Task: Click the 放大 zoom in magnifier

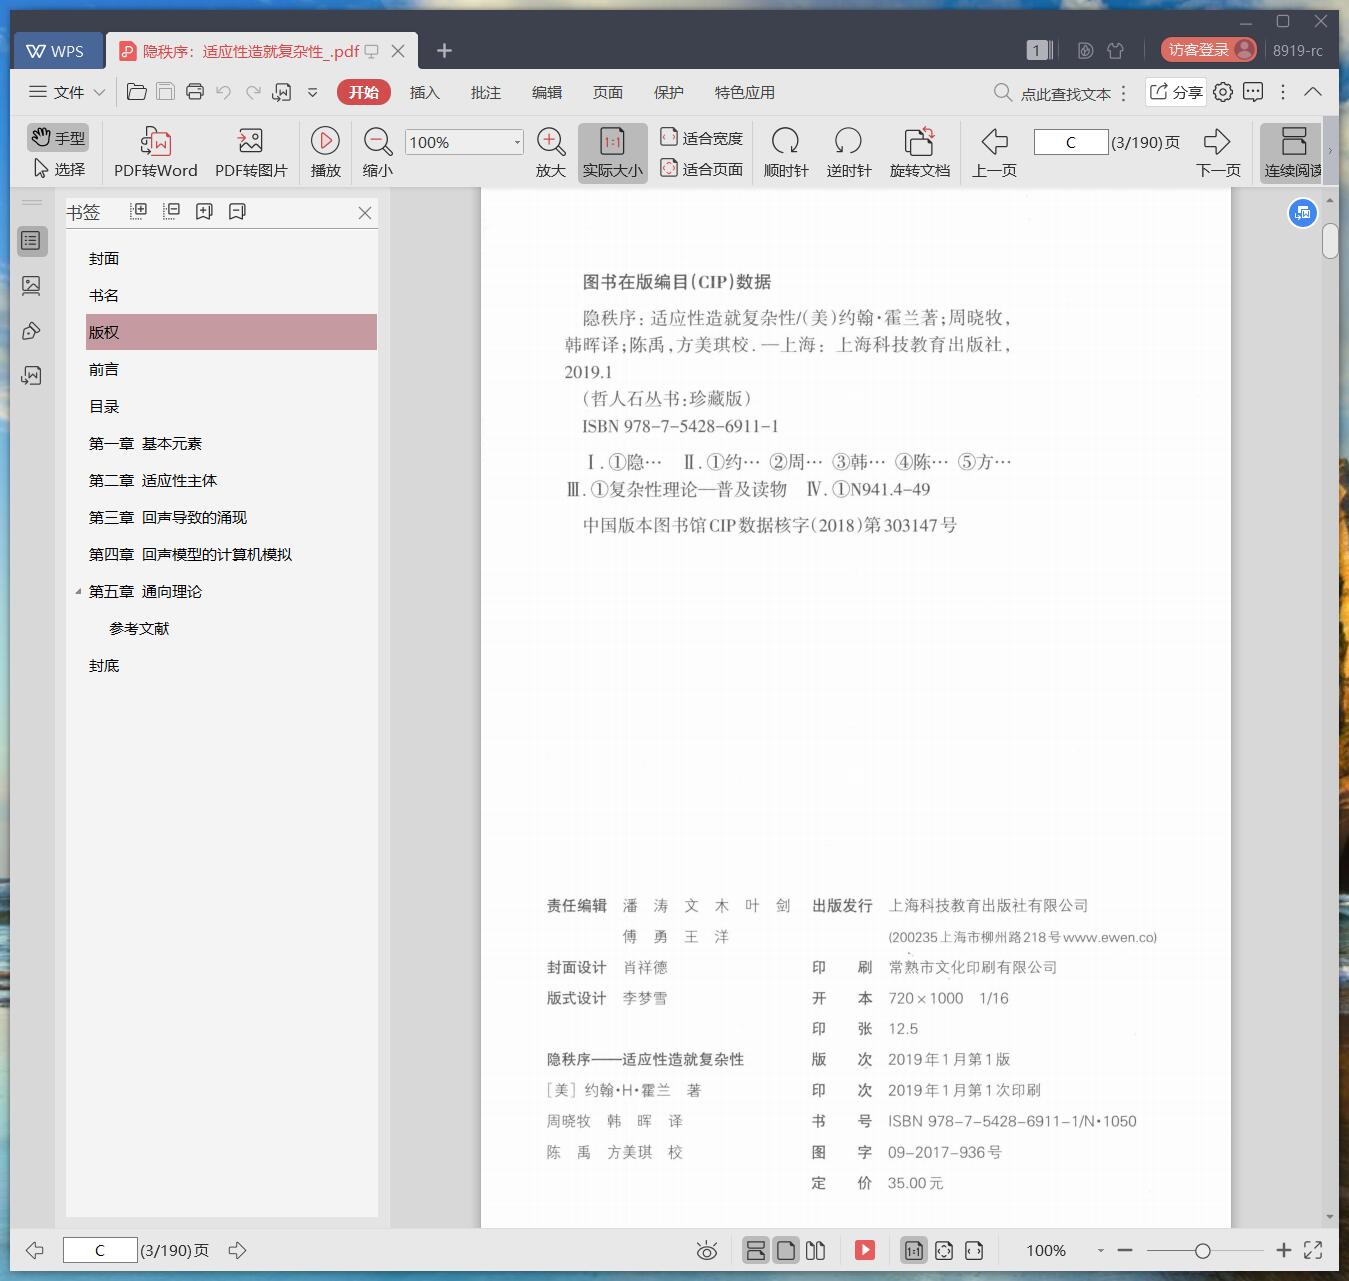Action: 551,152
